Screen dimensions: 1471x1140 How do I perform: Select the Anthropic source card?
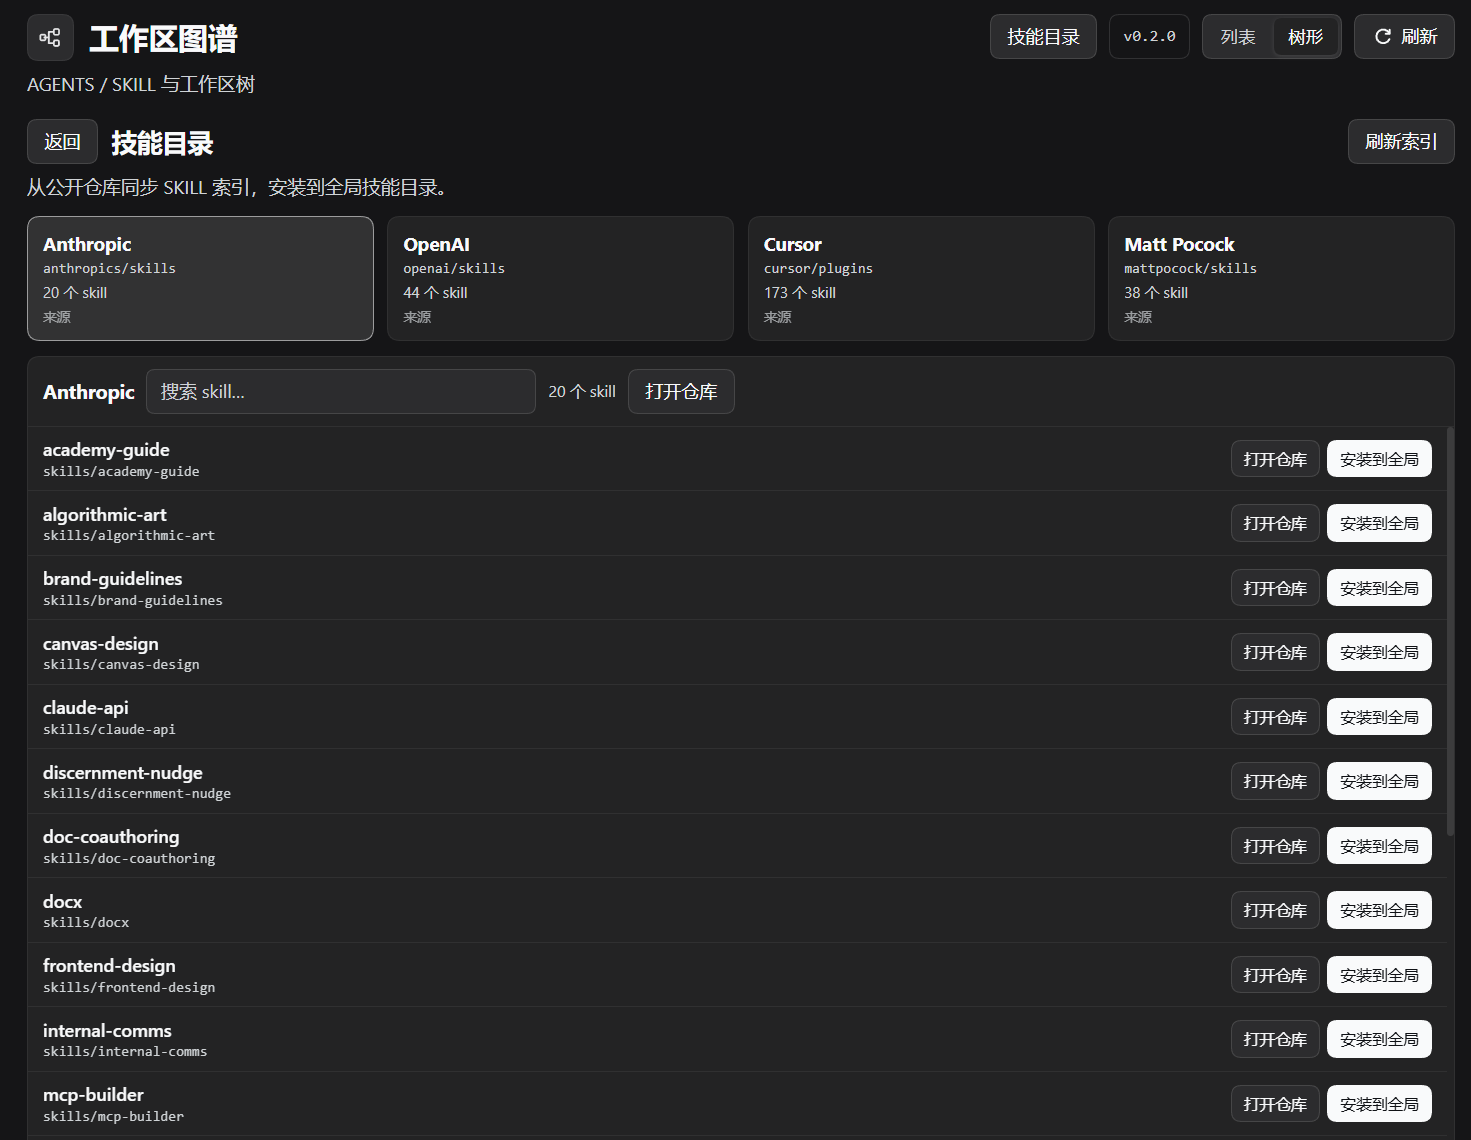pos(200,279)
